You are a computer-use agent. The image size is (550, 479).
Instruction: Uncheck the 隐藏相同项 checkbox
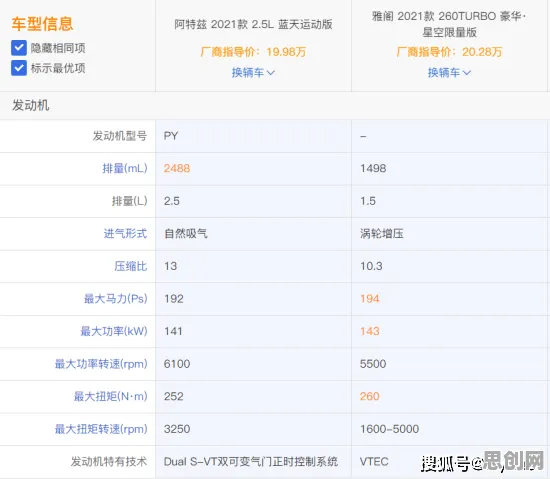pyautogui.click(x=19, y=48)
